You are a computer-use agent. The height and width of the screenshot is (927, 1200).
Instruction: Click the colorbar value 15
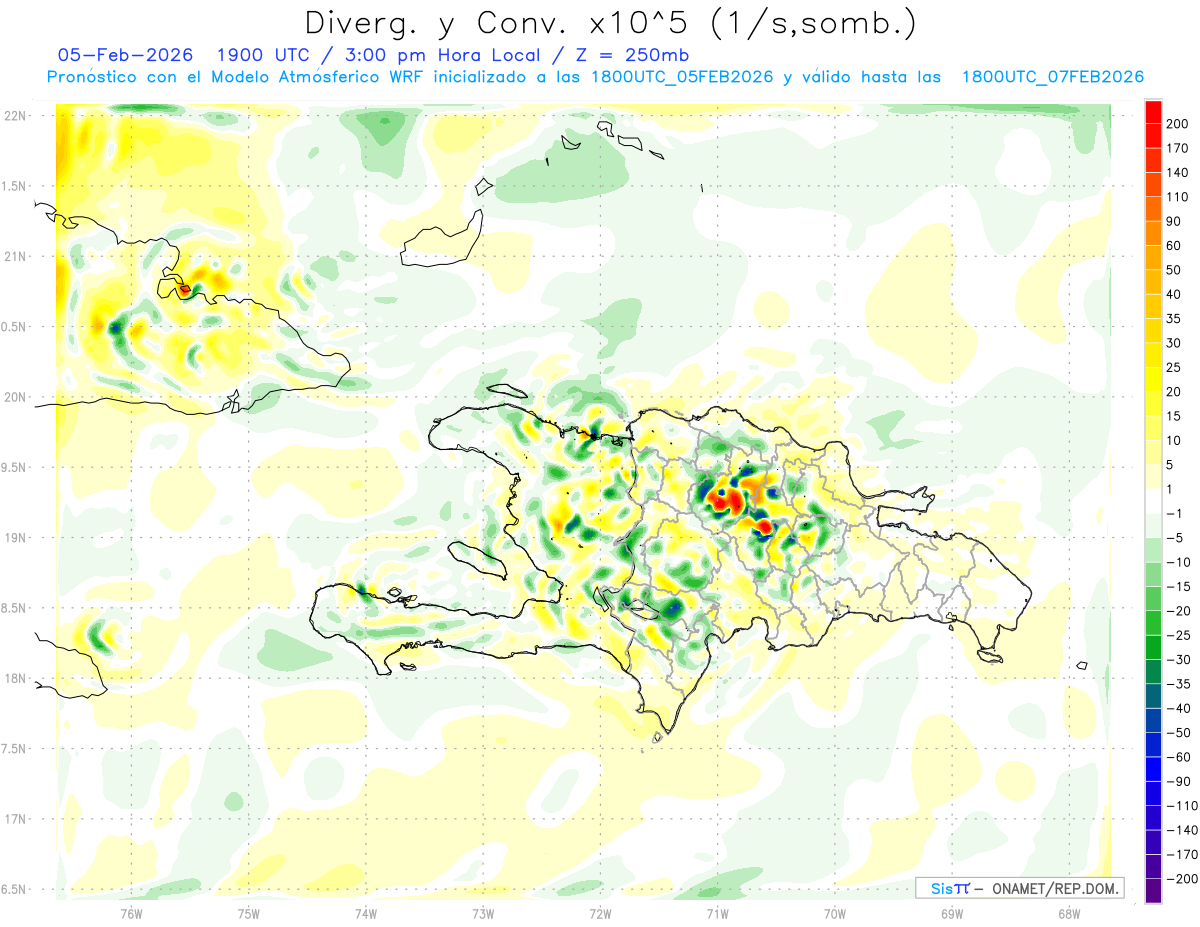click(x=1174, y=416)
